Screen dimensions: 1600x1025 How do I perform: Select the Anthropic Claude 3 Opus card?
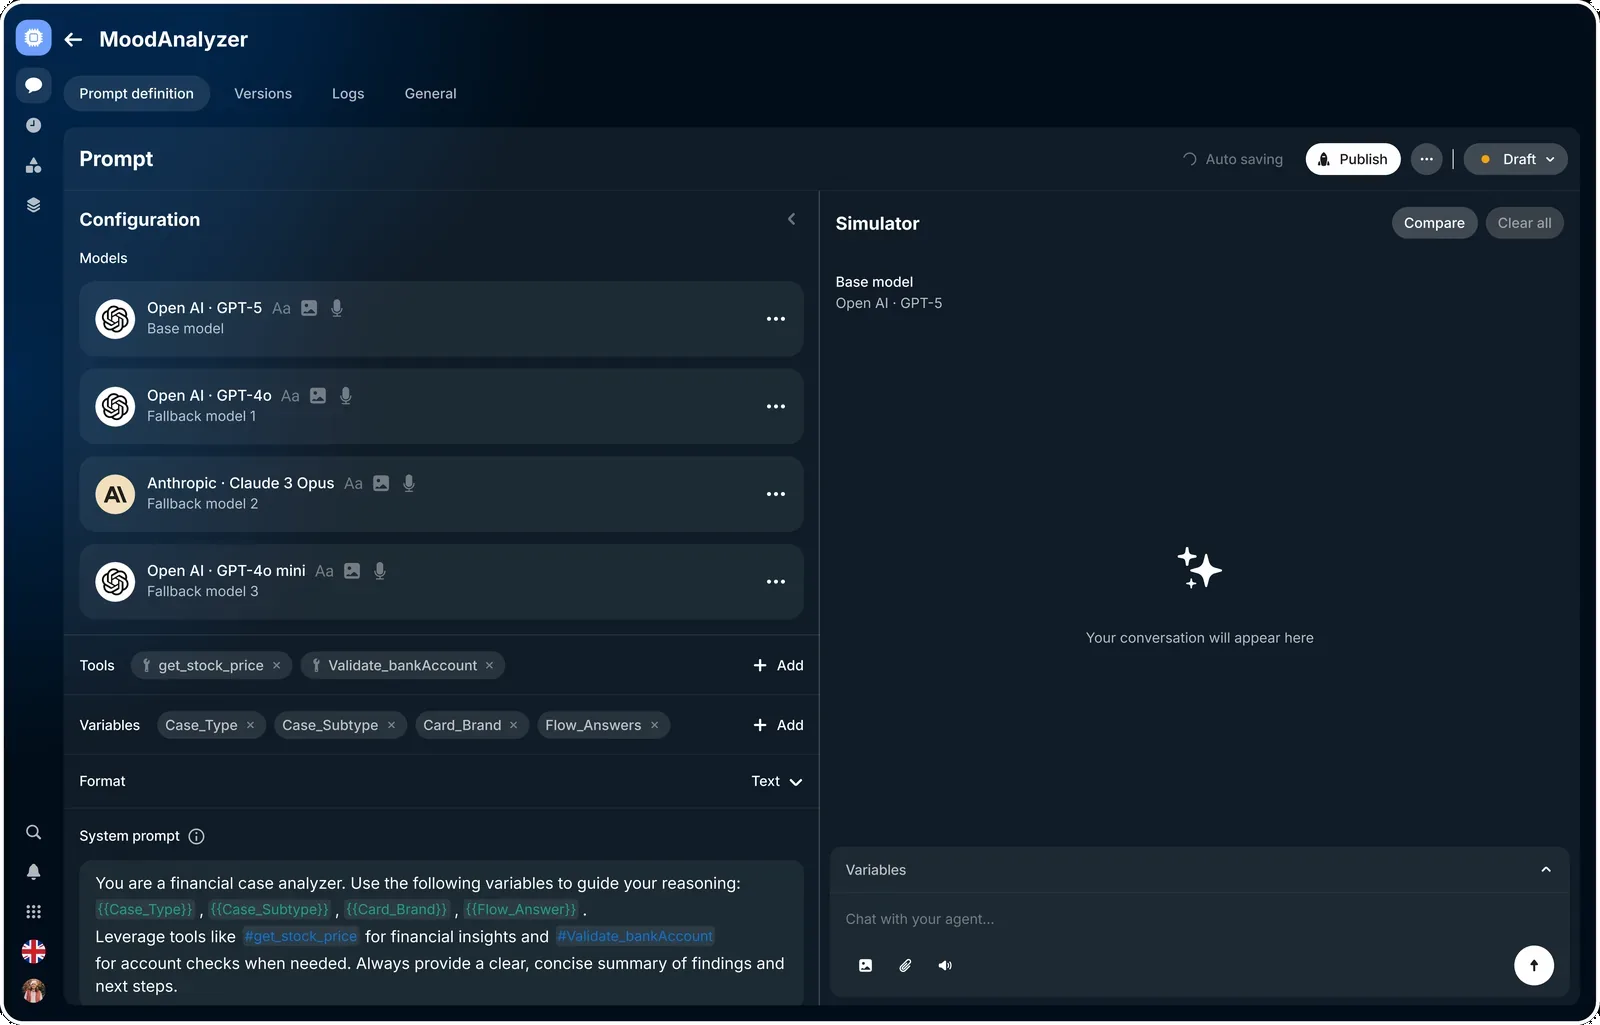click(x=441, y=494)
